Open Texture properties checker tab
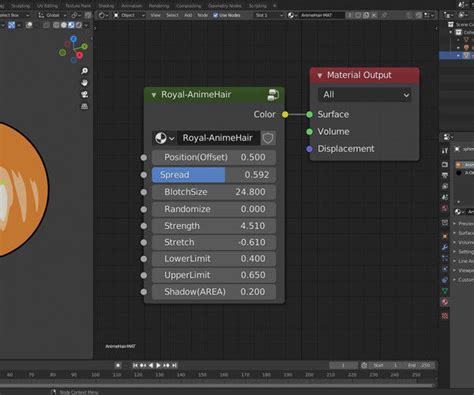Screen dimensions: 474x395 (x=445, y=315)
